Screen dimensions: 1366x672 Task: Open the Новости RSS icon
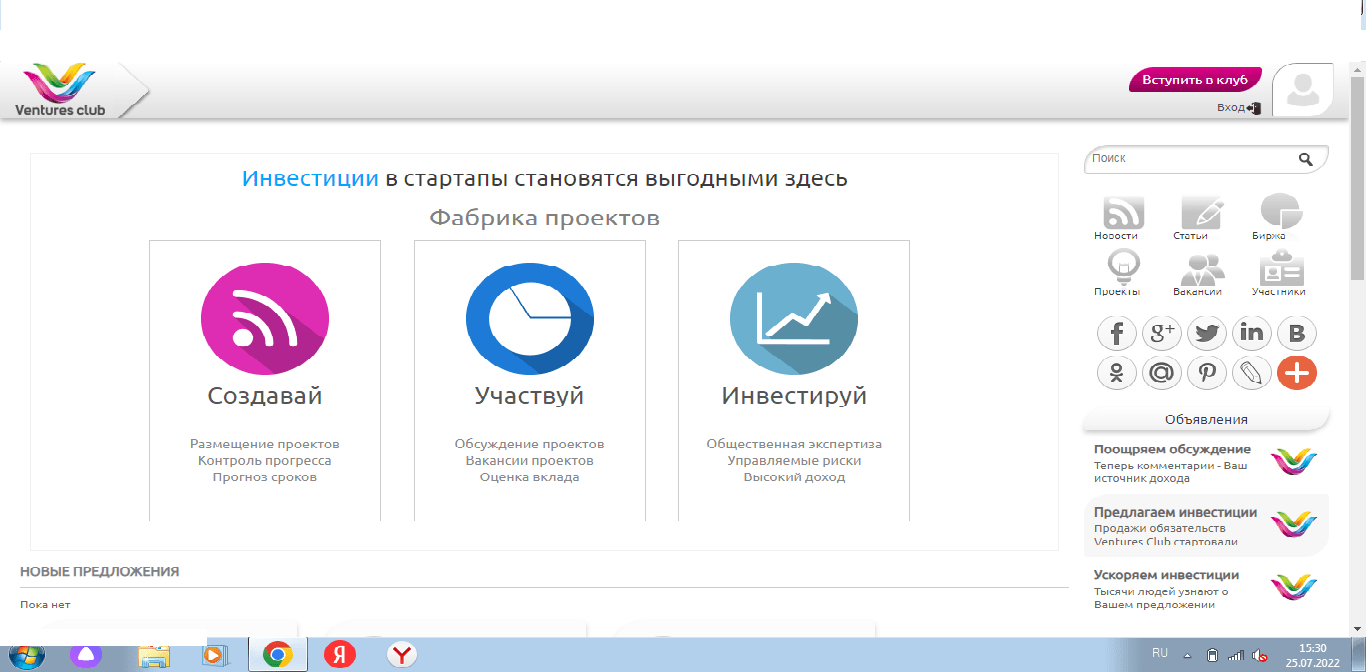1123,213
